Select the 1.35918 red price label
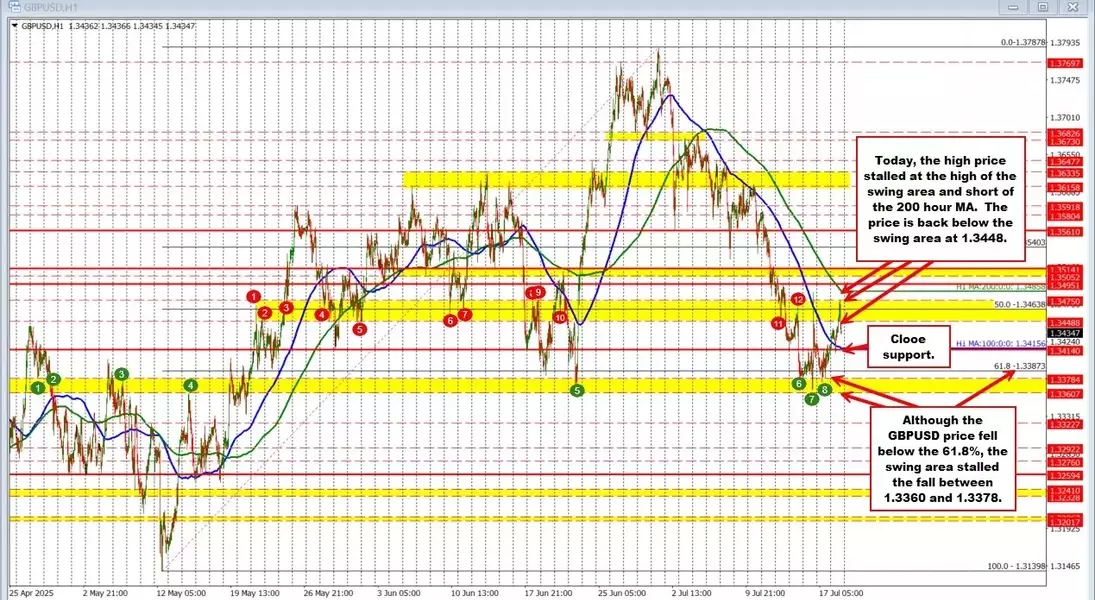The image size is (1095, 600). [x=1066, y=207]
